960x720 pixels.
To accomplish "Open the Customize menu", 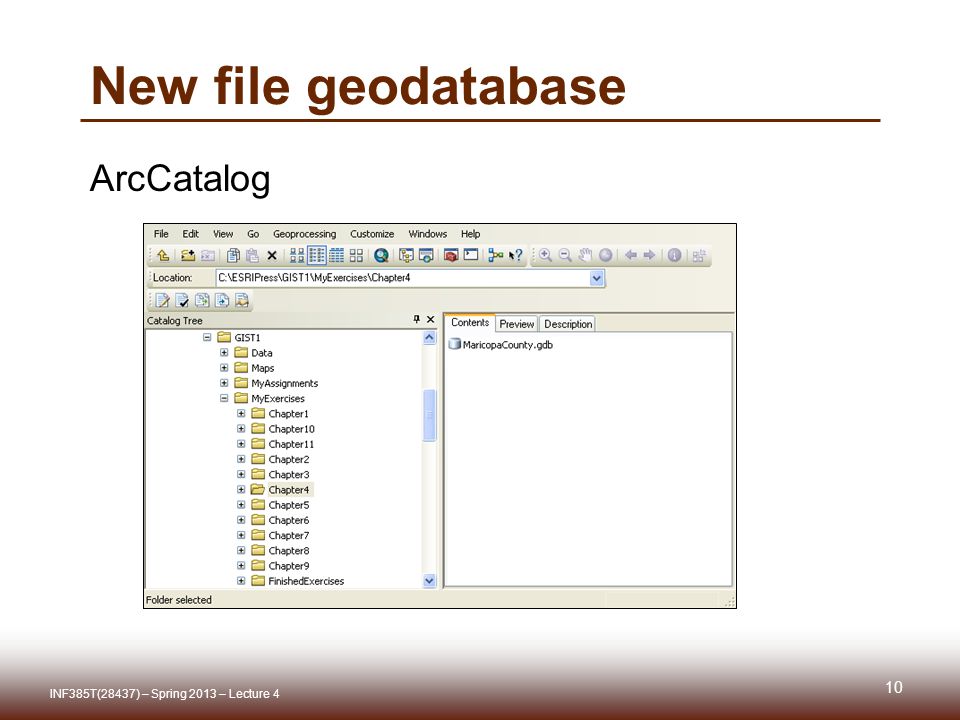I will (372, 234).
